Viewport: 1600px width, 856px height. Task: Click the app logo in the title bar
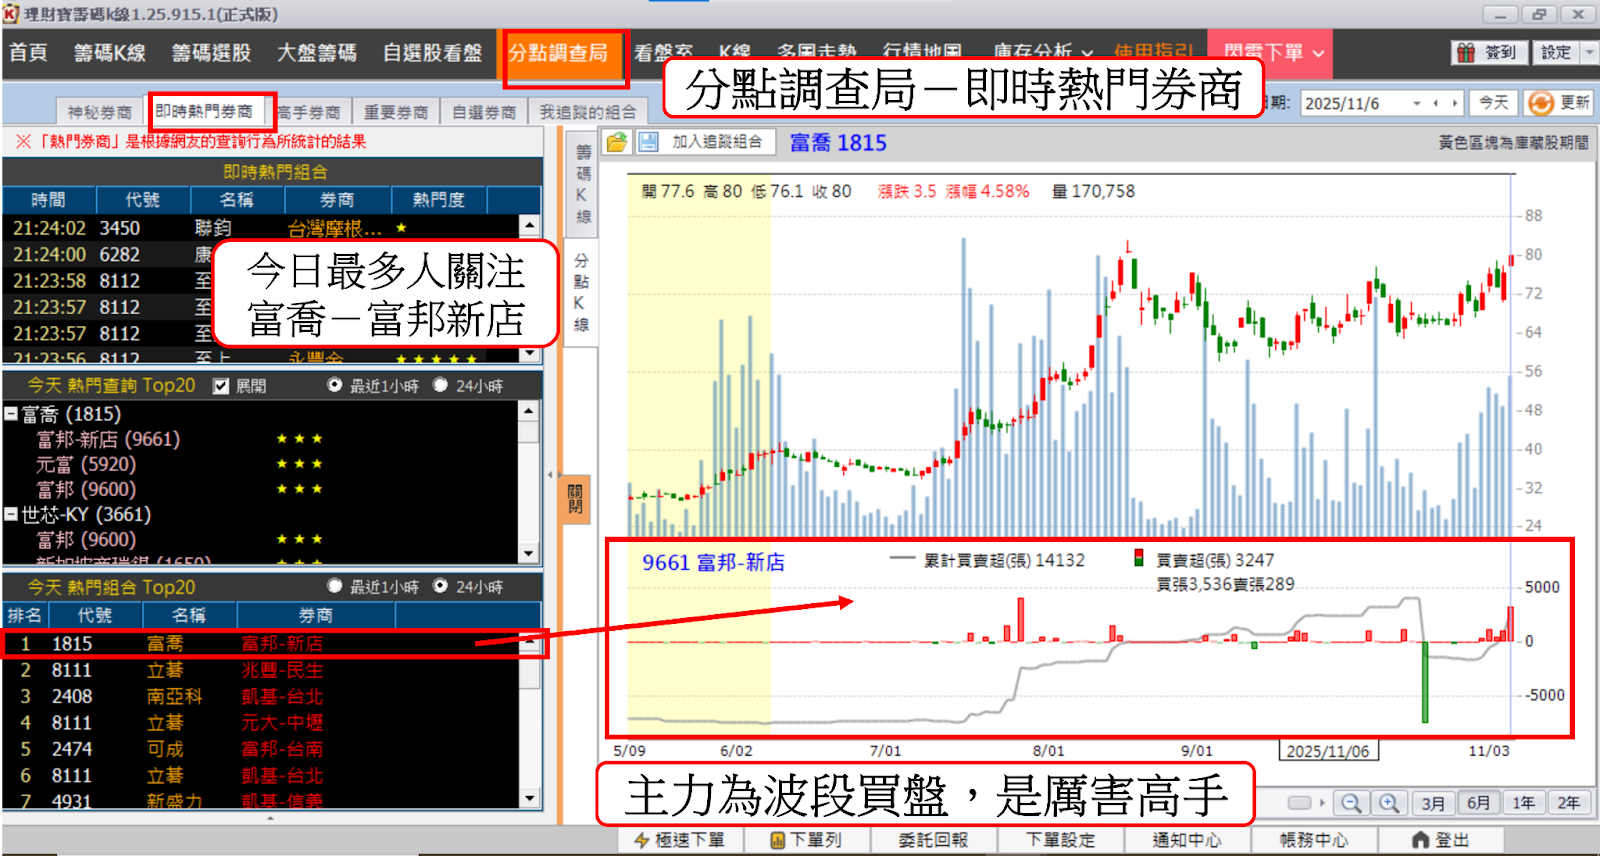coord(11,14)
